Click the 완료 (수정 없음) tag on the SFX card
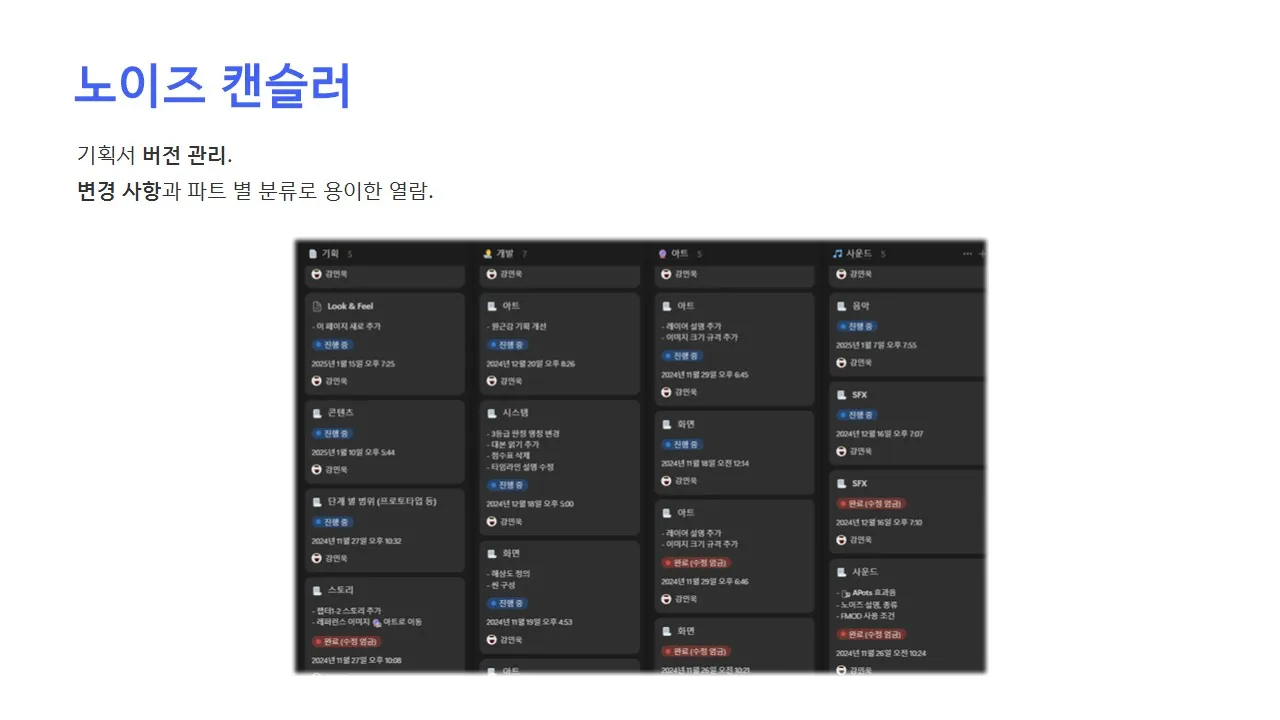The height and width of the screenshot is (720, 1280). (x=871, y=503)
